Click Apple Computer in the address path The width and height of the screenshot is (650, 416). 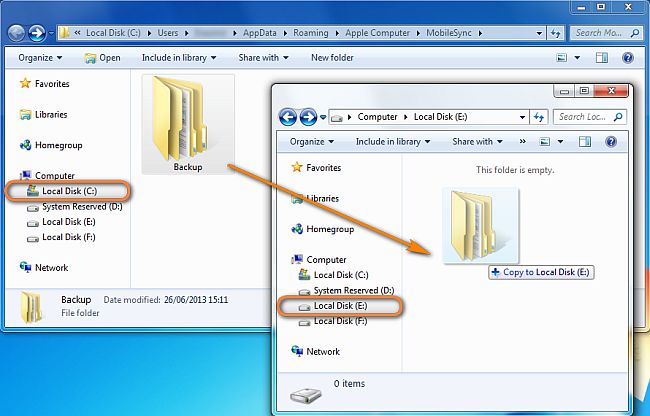point(377,33)
